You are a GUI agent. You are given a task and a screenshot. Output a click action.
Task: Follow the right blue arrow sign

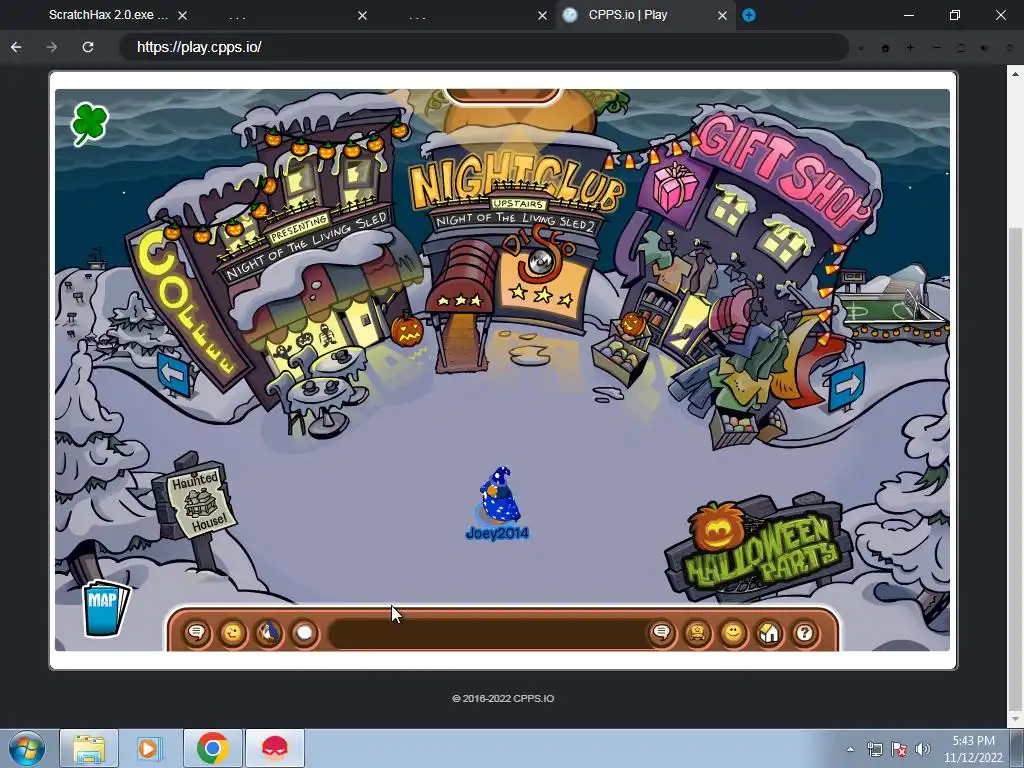846,387
